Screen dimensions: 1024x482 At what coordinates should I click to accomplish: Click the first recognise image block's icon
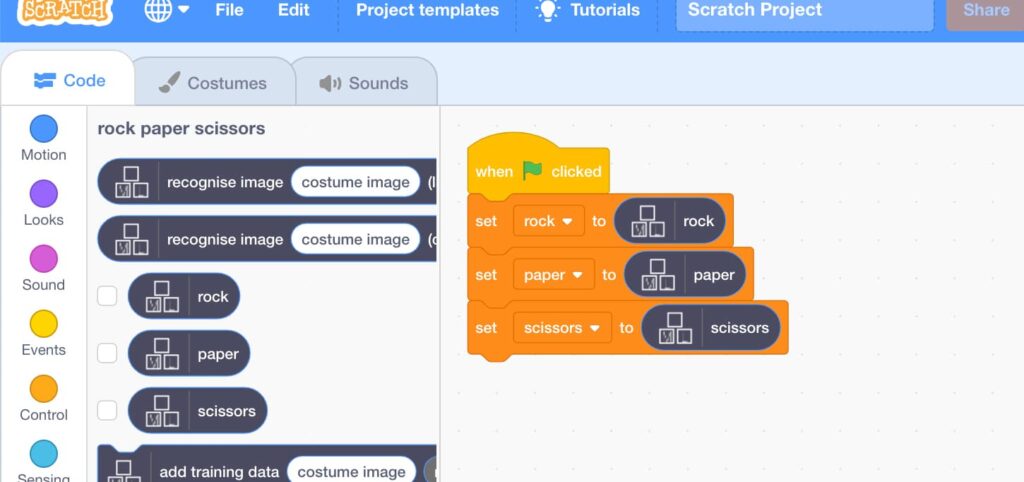132,182
